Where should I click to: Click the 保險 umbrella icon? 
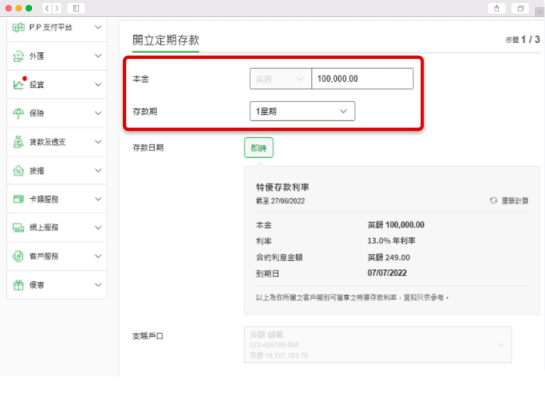coord(18,113)
